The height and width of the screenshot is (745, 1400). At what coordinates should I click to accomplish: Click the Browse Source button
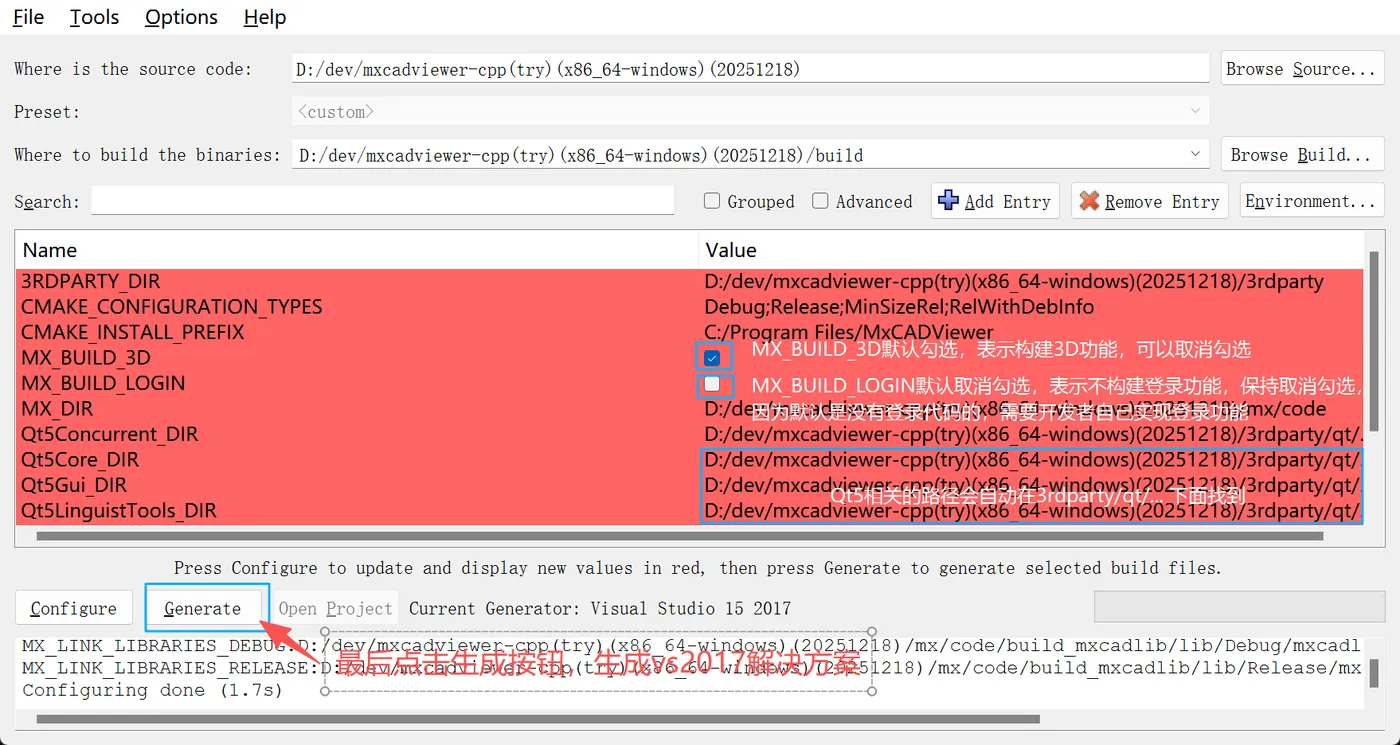tap(1301, 69)
